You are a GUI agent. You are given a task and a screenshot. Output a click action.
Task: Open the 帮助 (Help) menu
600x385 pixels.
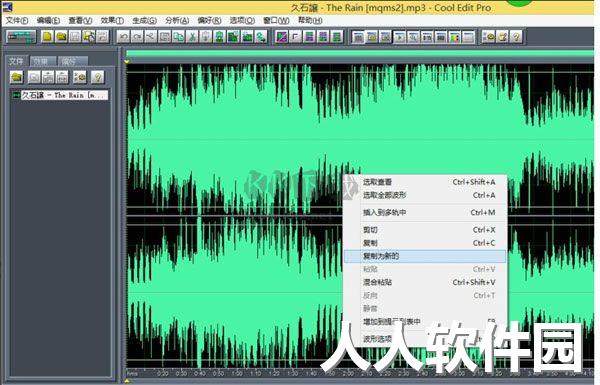pyautogui.click(x=310, y=20)
